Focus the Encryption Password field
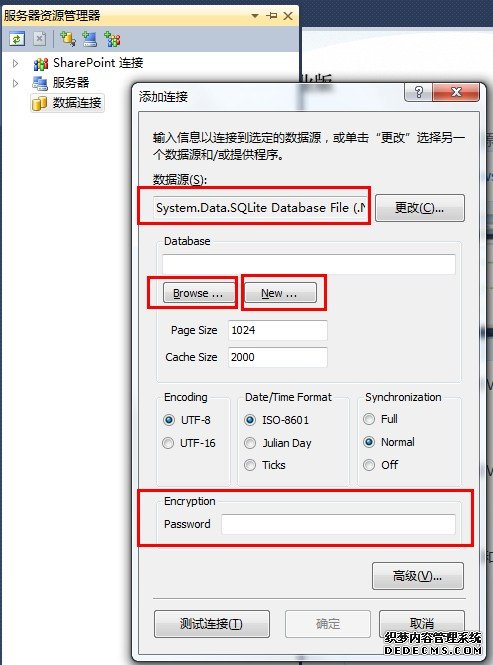Viewport: 493px width, 665px height. (338, 525)
